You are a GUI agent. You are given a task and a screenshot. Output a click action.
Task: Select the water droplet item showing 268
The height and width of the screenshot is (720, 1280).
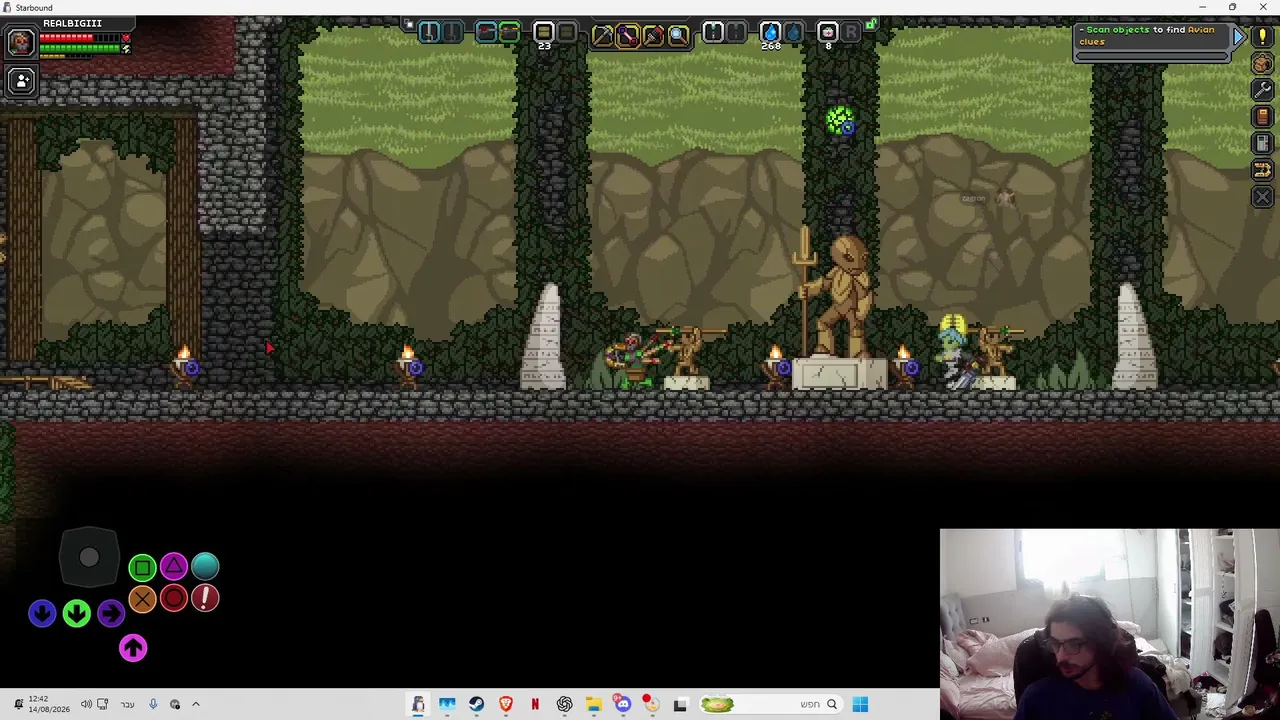(x=770, y=34)
